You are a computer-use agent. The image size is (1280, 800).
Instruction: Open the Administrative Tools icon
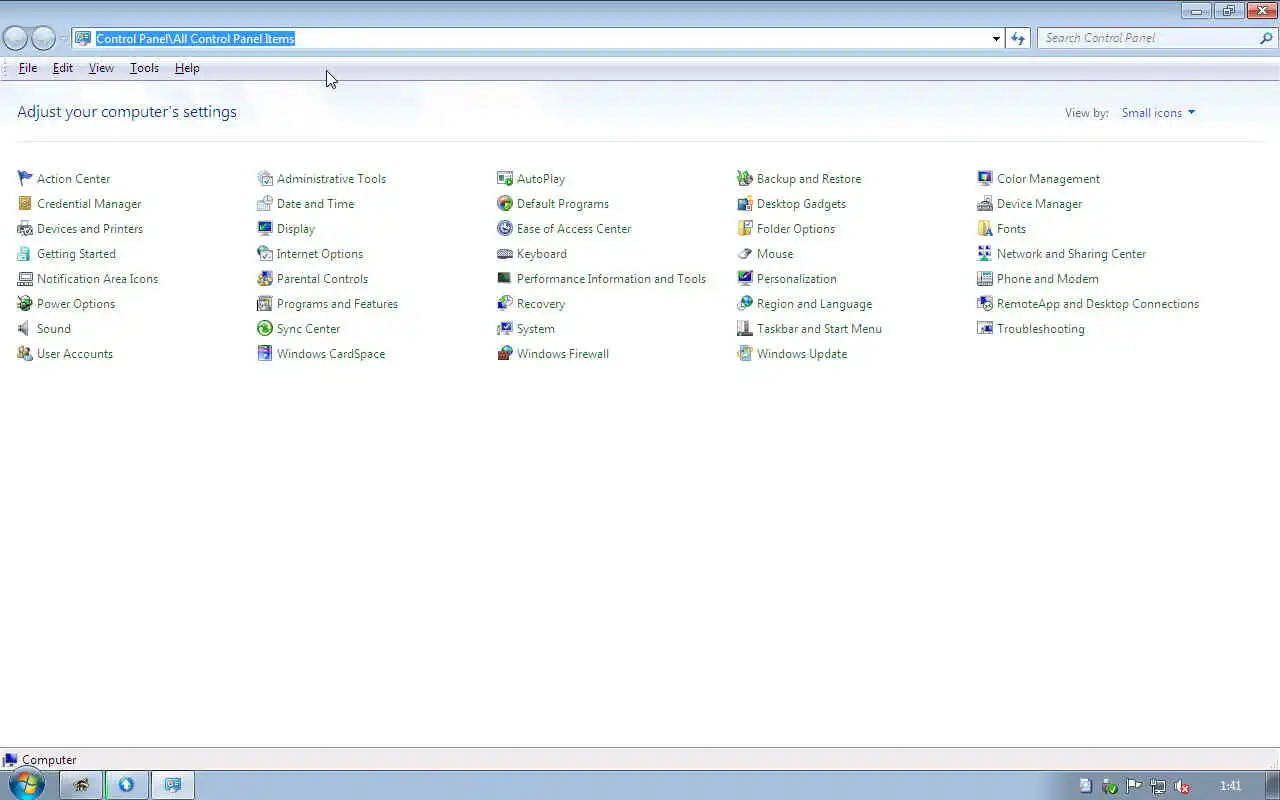(265, 179)
